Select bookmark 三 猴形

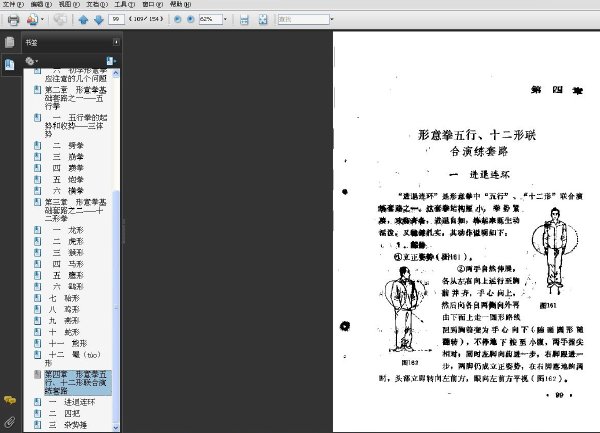[68, 252]
